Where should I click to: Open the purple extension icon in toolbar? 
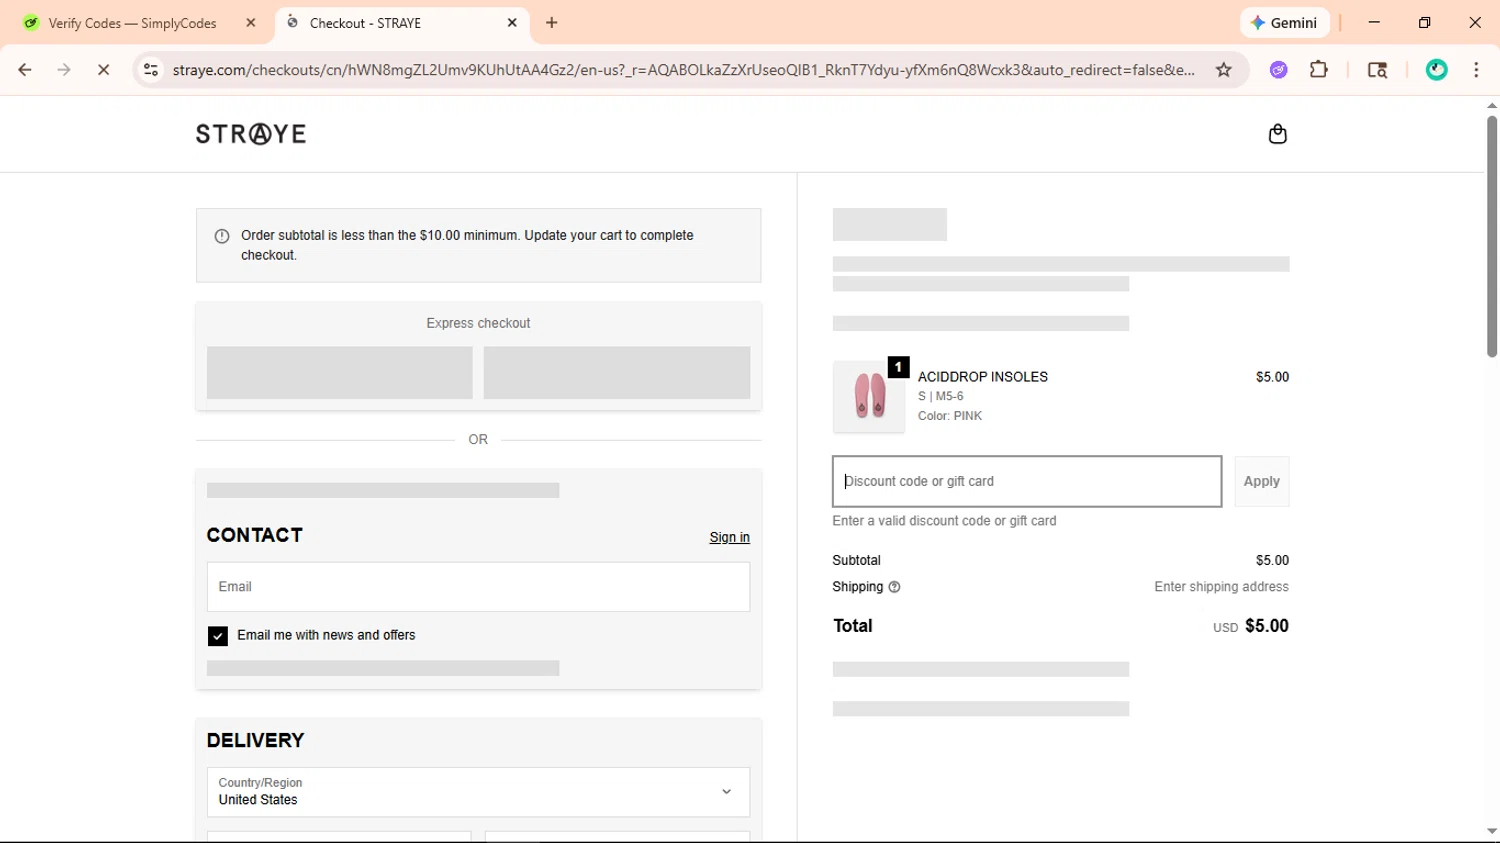point(1278,70)
